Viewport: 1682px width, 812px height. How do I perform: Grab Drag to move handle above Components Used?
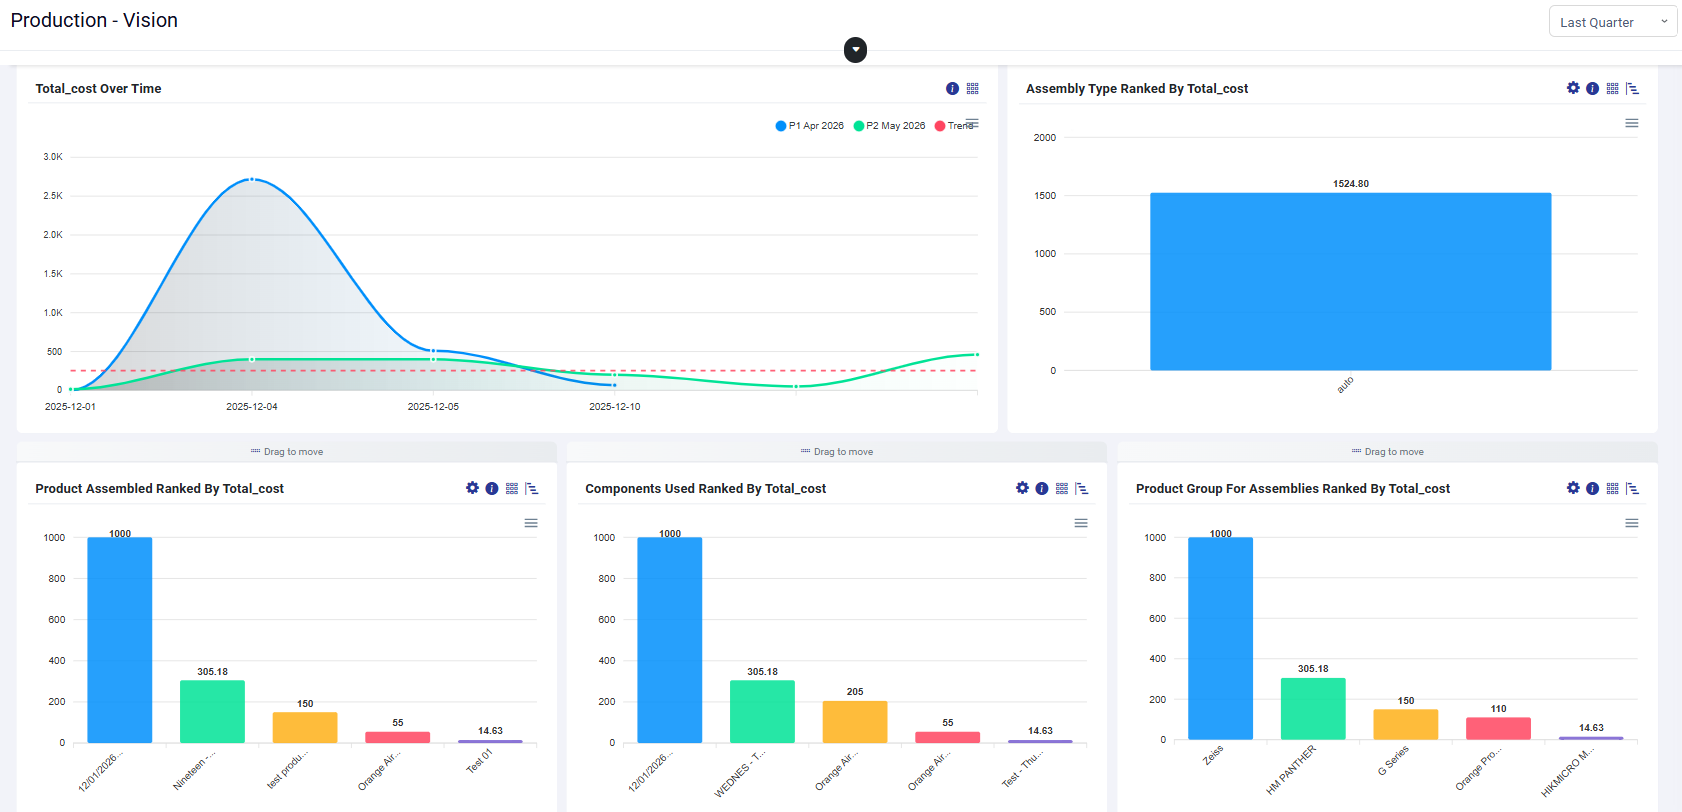coord(837,452)
